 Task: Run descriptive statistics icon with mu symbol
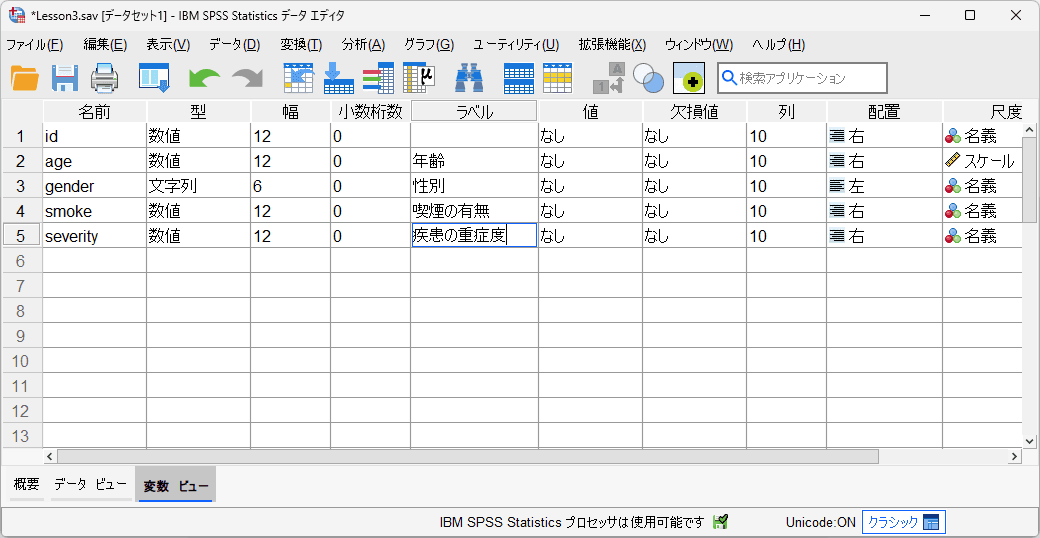coord(419,78)
